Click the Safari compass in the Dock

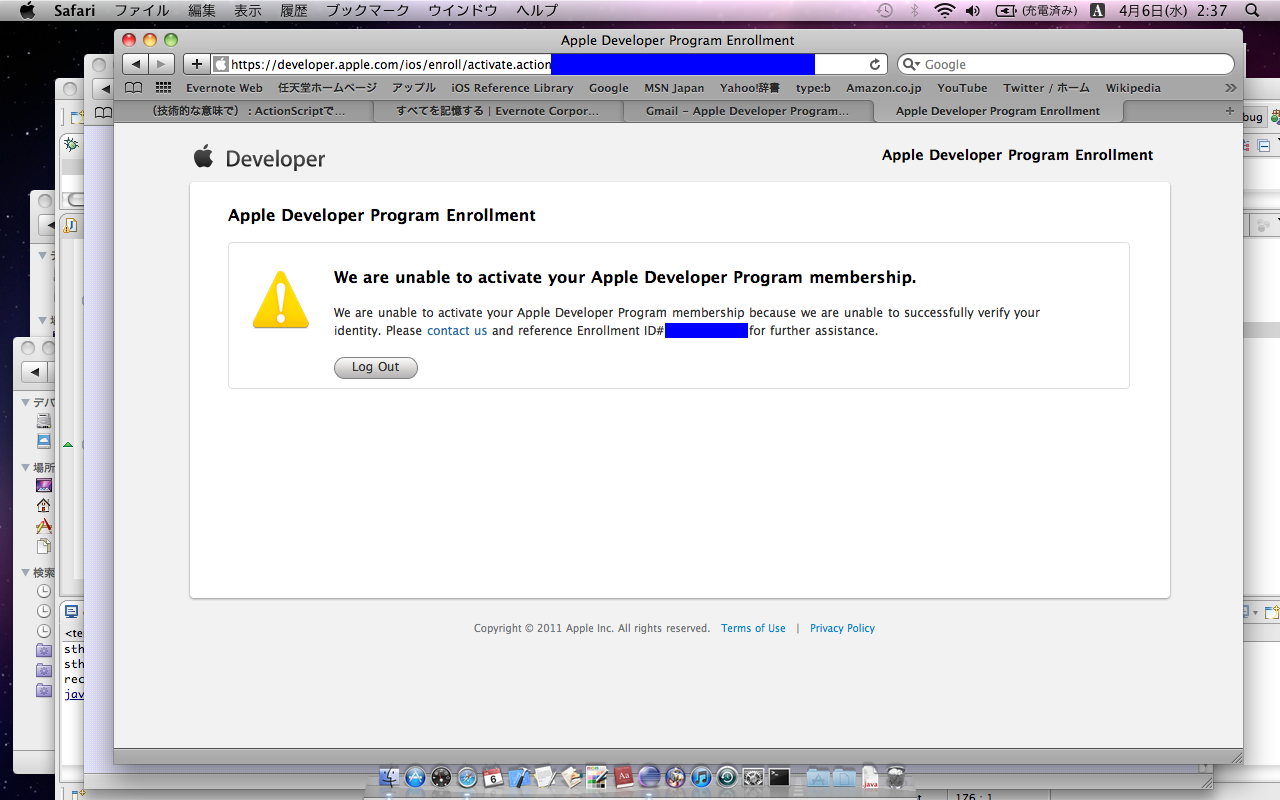pos(468,777)
